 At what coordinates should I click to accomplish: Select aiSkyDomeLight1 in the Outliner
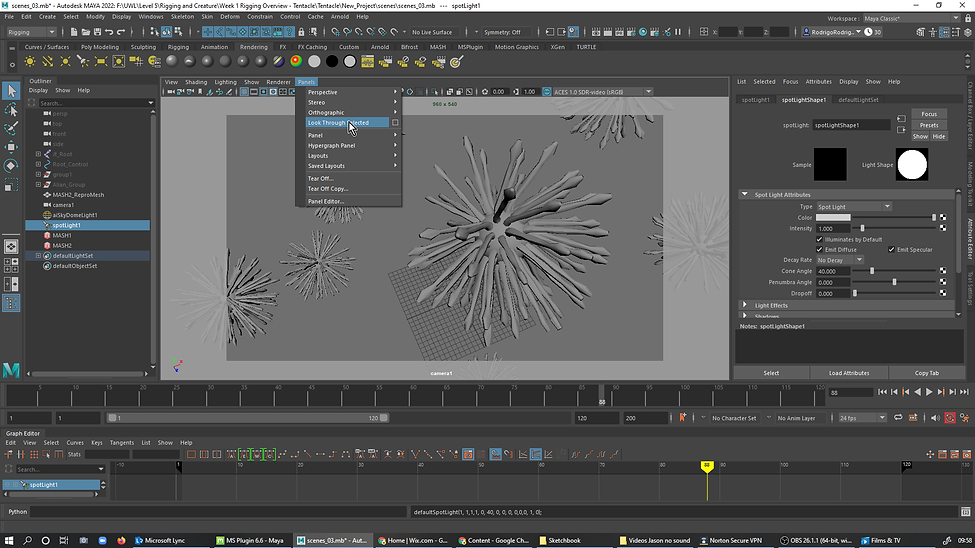point(75,215)
